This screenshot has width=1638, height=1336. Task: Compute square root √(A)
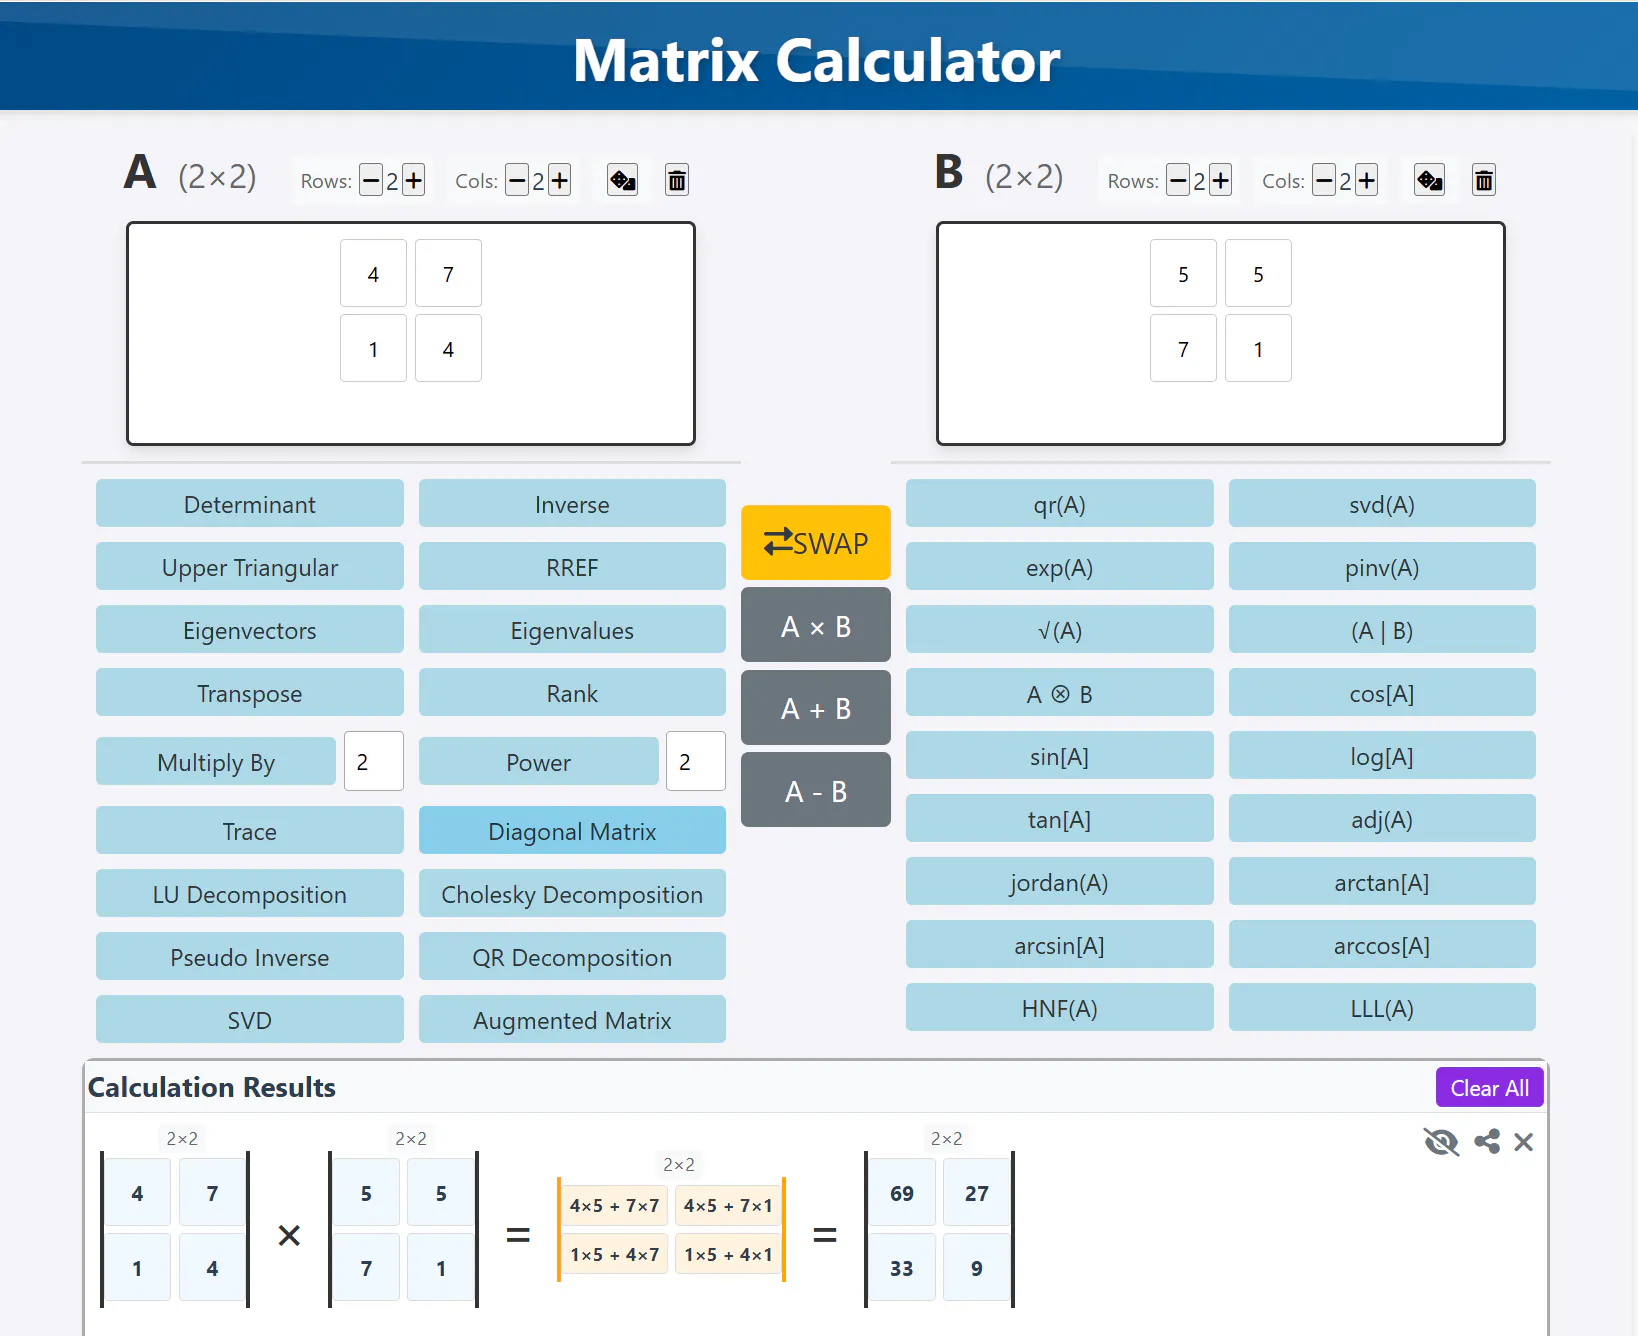[x=1059, y=630]
